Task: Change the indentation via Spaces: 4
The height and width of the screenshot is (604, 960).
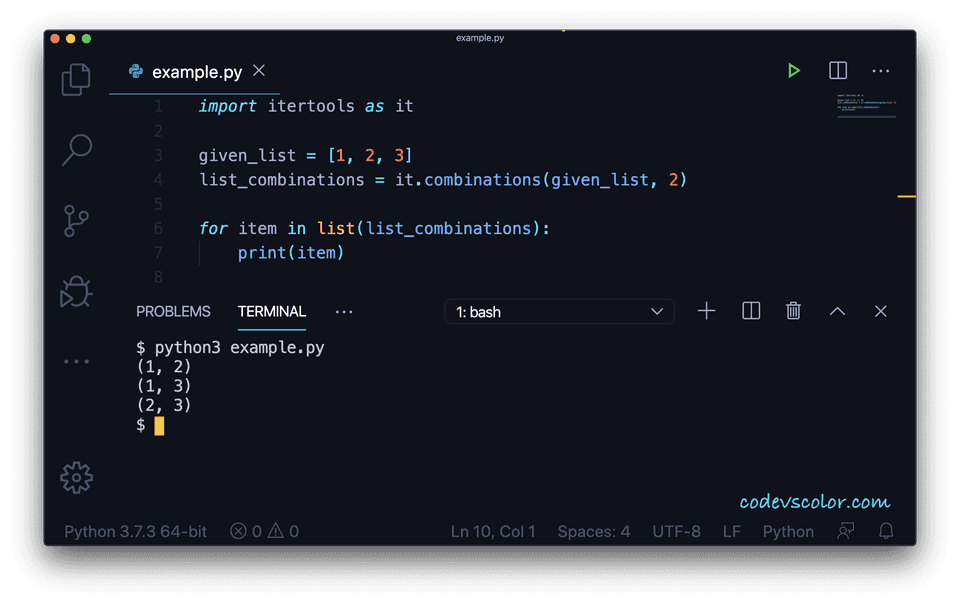Action: pos(593,531)
